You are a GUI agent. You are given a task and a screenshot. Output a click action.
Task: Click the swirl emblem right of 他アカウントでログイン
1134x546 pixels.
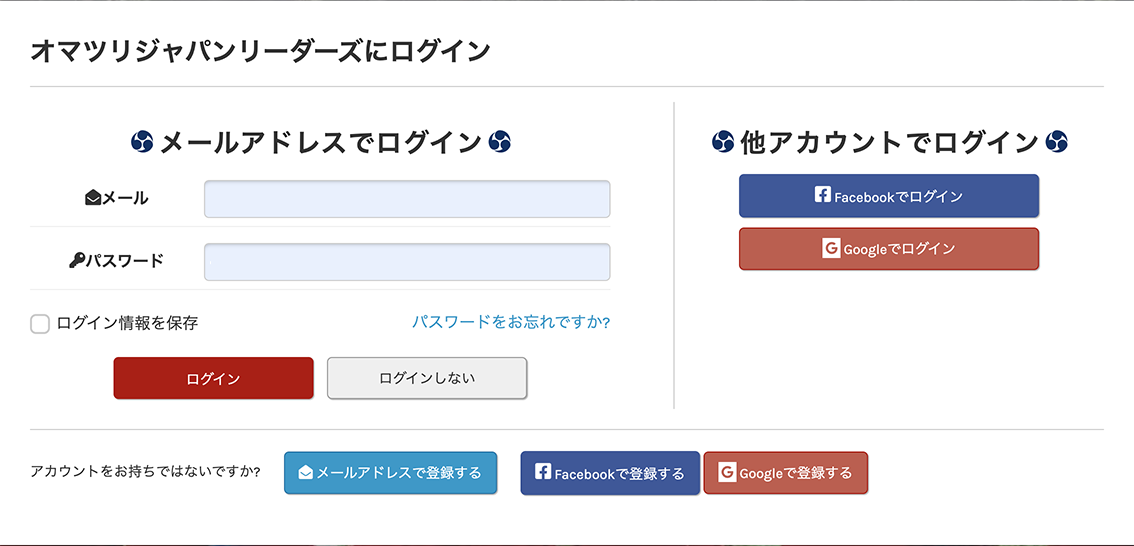point(1056,143)
